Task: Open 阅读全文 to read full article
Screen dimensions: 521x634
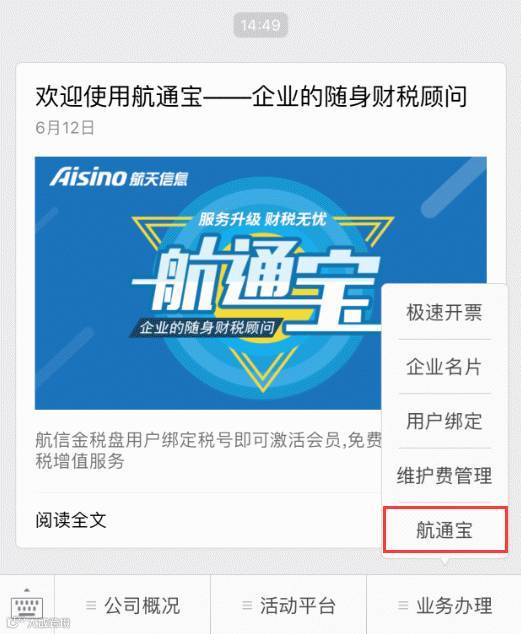Action: click(x=71, y=520)
